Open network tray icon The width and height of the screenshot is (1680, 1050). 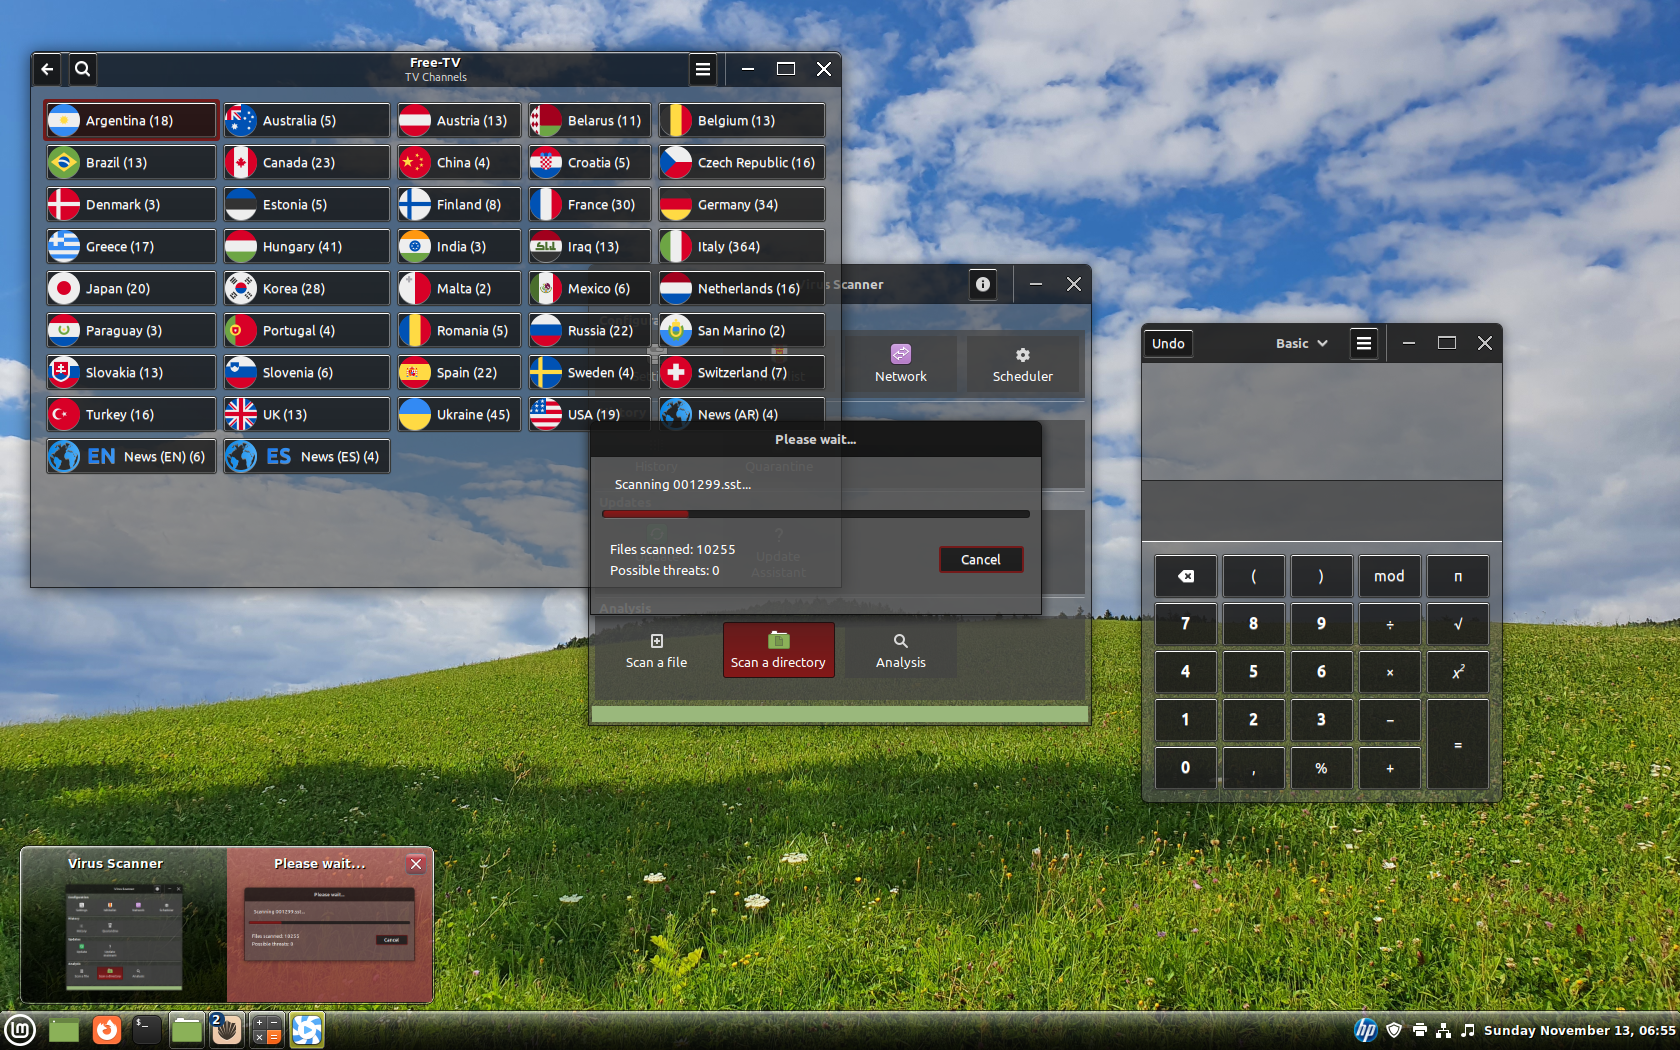pyautogui.click(x=1443, y=1030)
